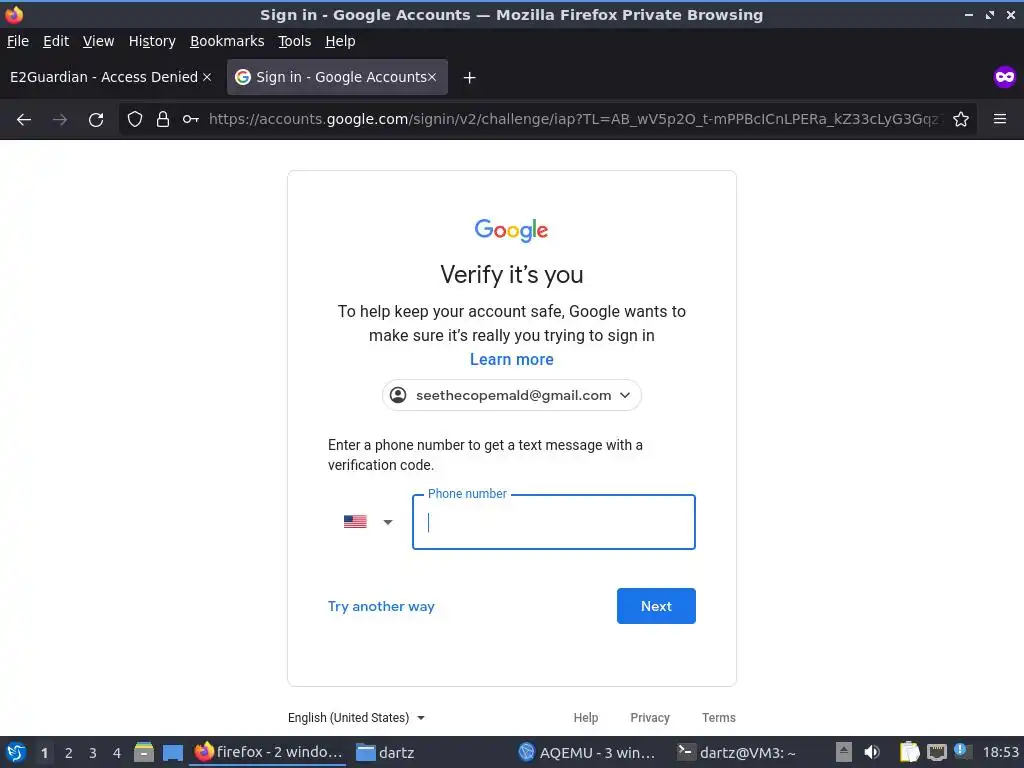Select the dartz folder taskbar entry
The height and width of the screenshot is (768, 1024).
coord(385,752)
